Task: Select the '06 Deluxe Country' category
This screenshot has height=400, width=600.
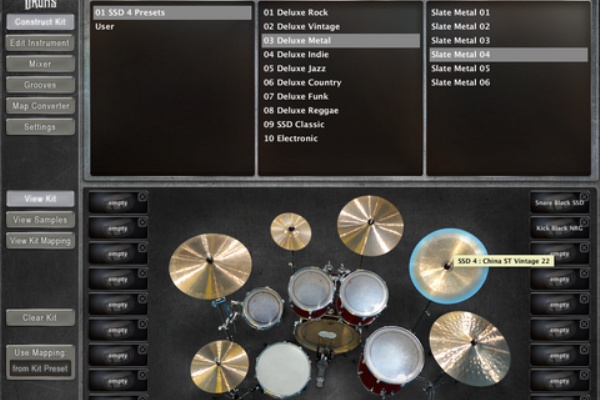Action: tap(341, 82)
